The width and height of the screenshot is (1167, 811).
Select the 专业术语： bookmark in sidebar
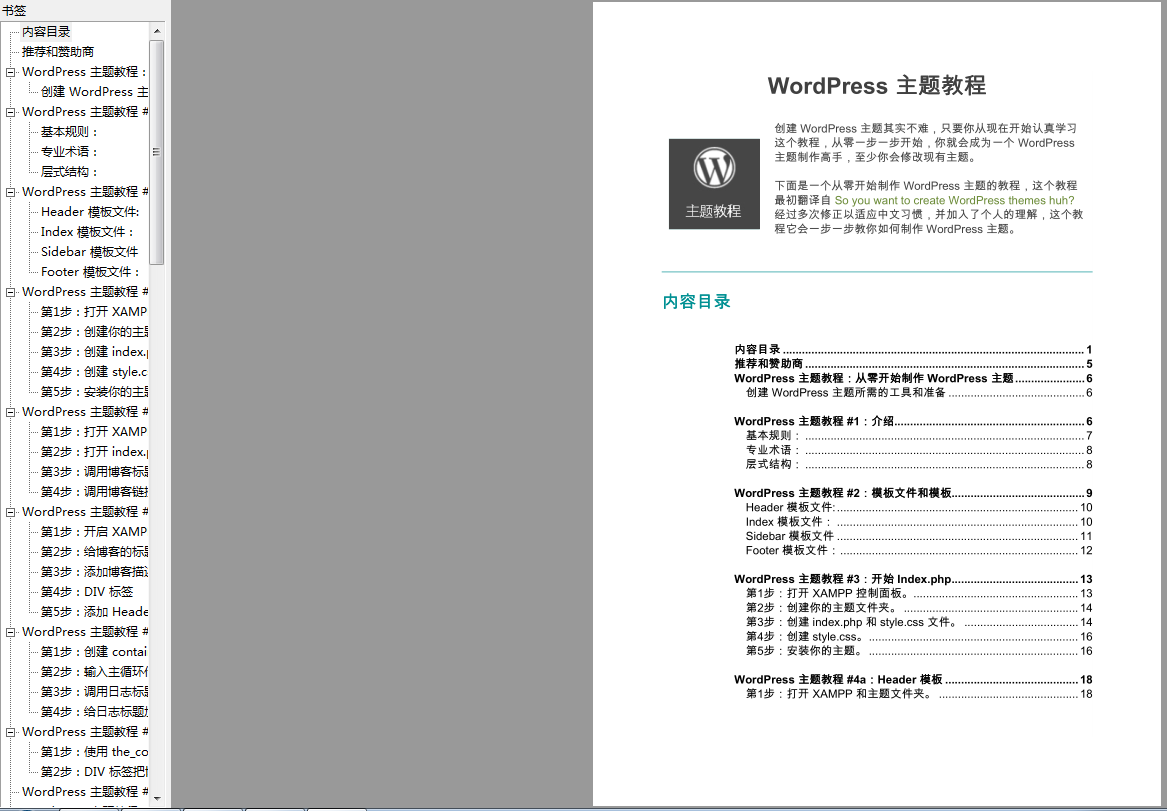pyautogui.click(x=69, y=152)
